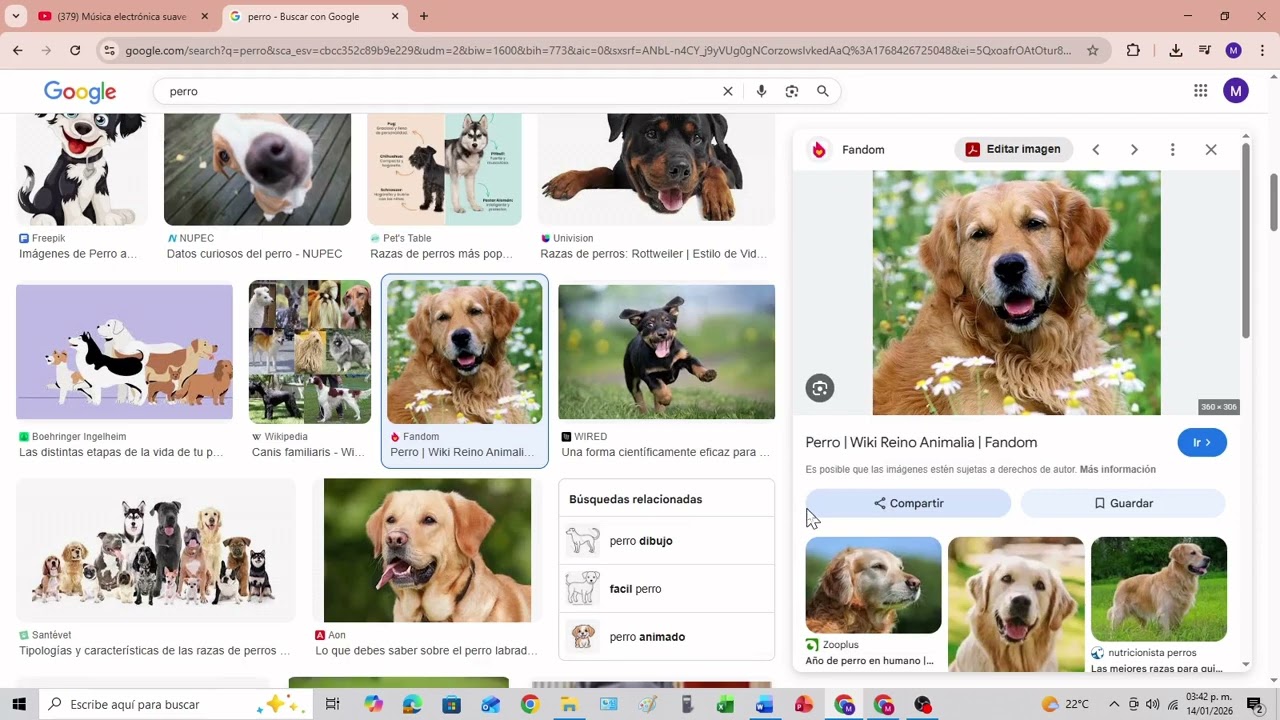Image resolution: width=1280 pixels, height=720 pixels.
Task: Select related search facil perro
Action: [x=666, y=589]
